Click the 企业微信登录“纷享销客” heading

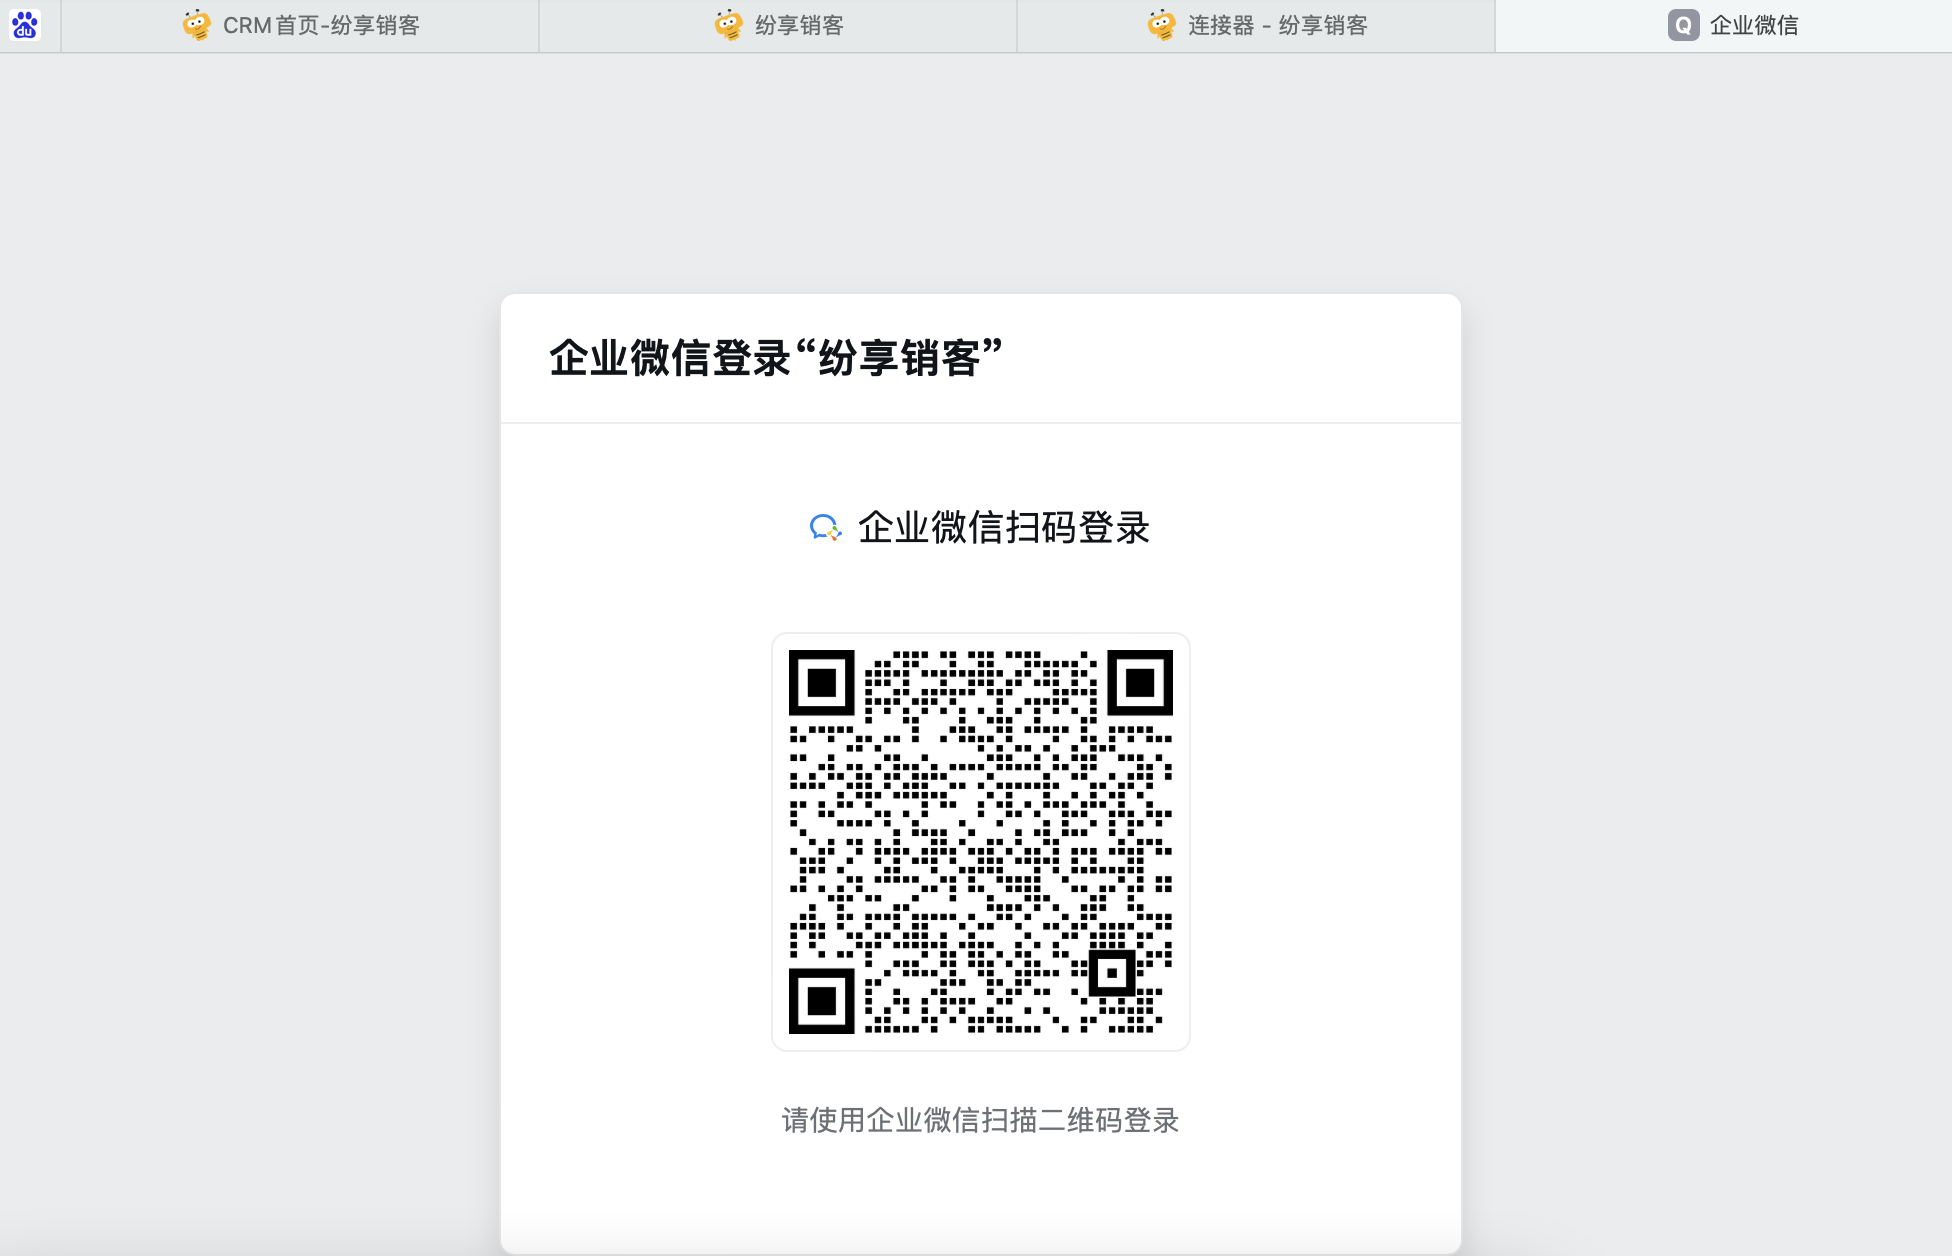(x=776, y=358)
